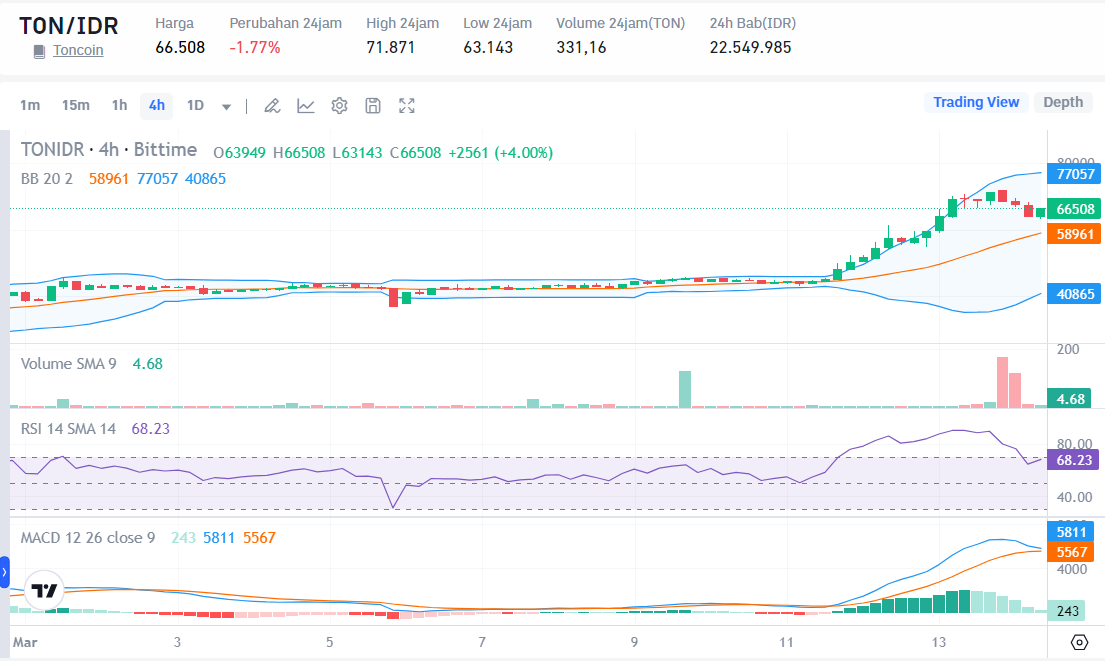Click the 77057 BB upper legend value
Screen dimensions: 1105x661
(x=157, y=179)
